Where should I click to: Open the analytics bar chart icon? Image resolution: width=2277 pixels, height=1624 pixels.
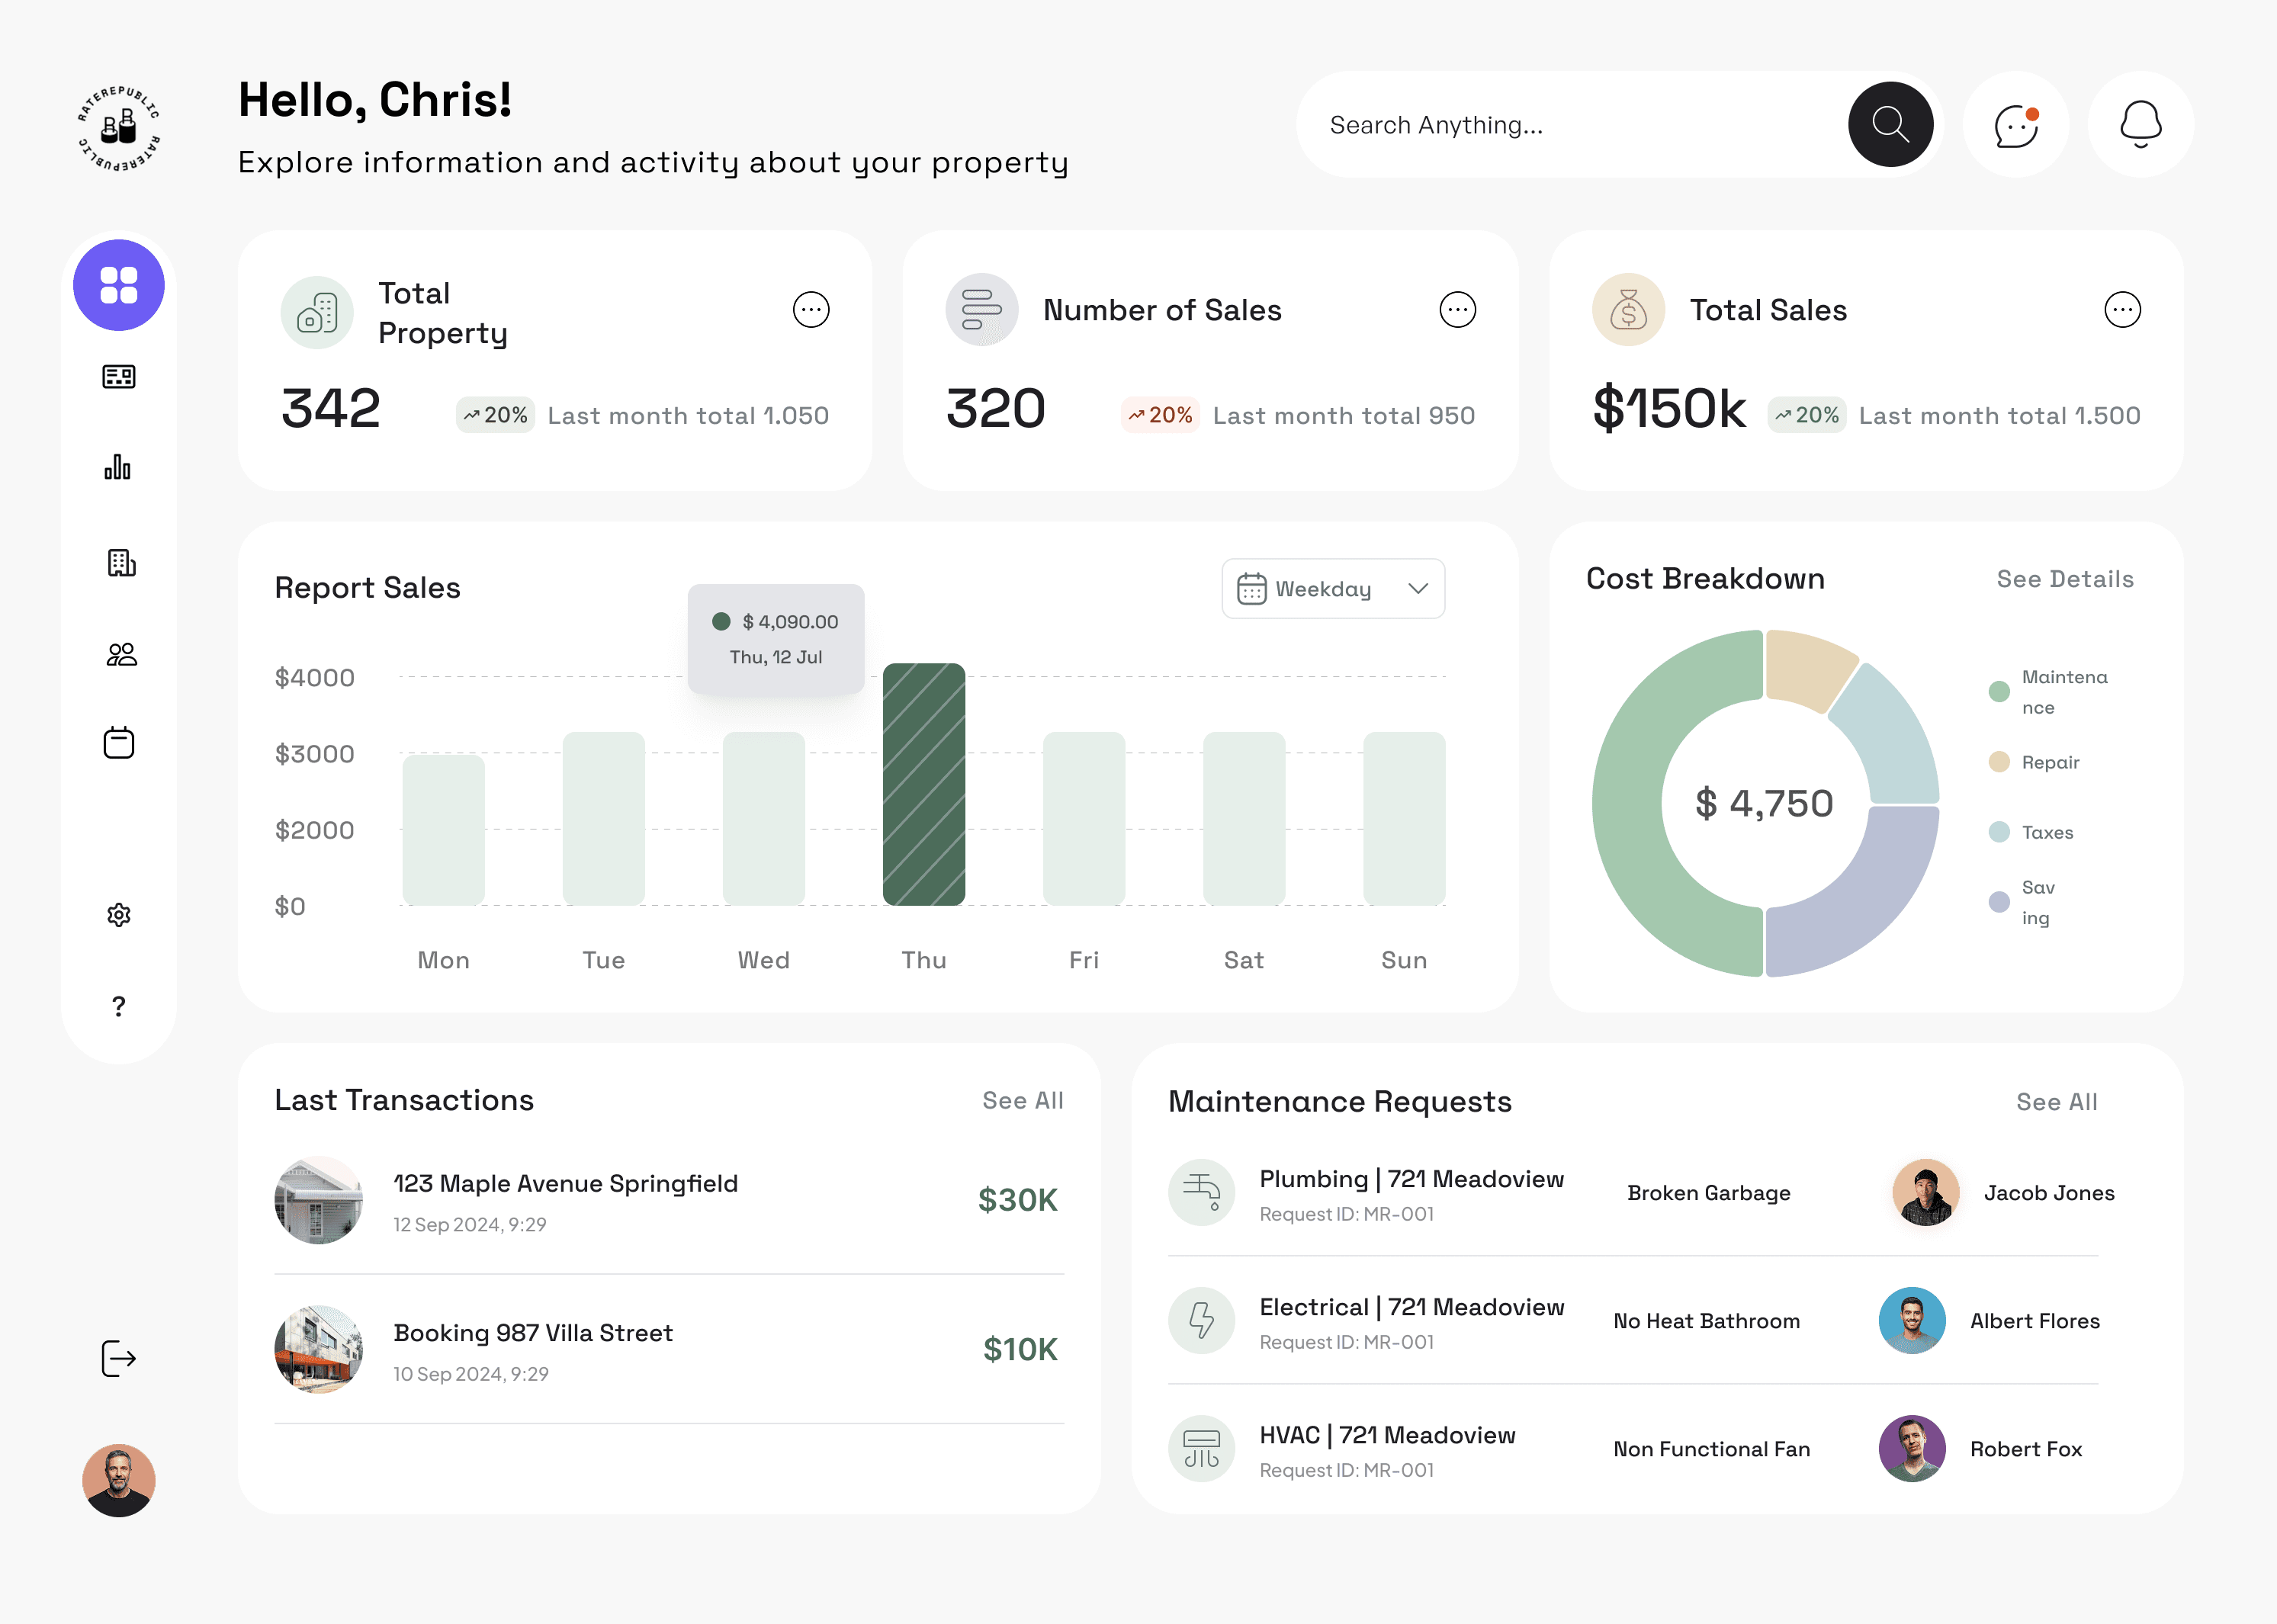coord(119,468)
